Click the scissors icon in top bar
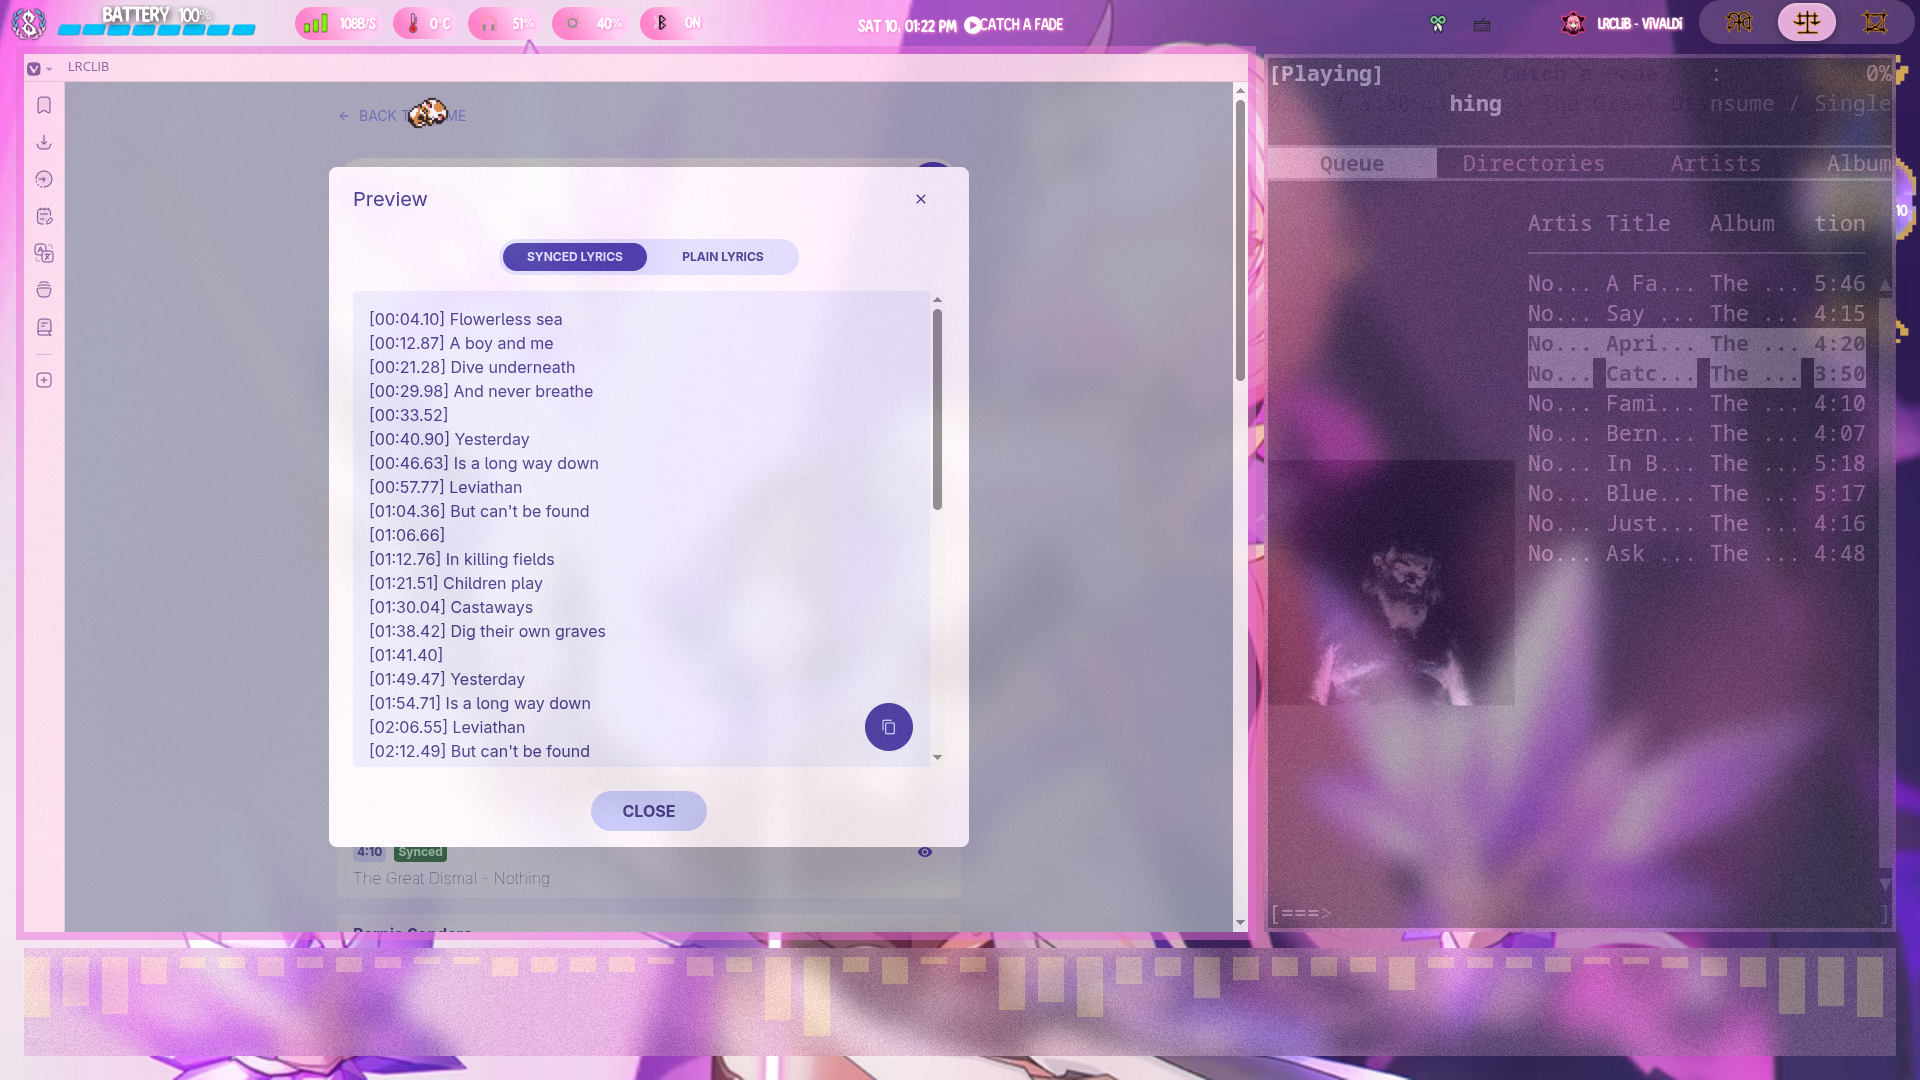 1437,24
